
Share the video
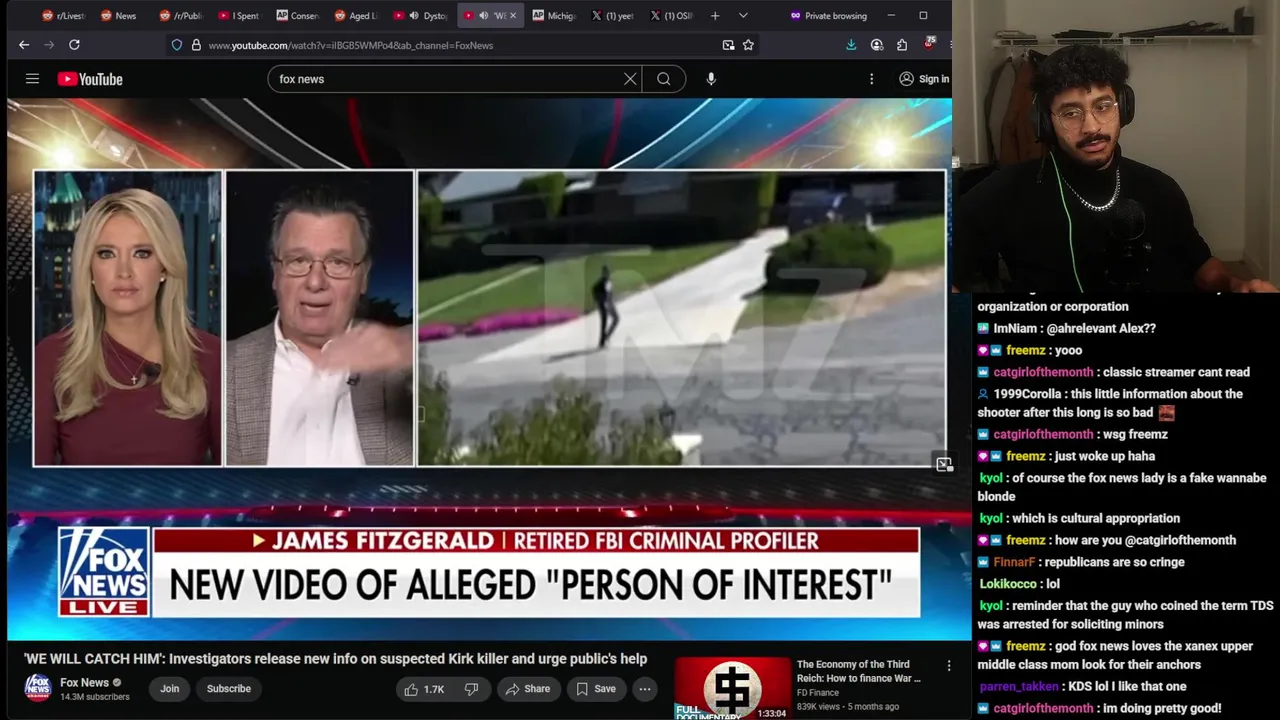click(x=527, y=689)
